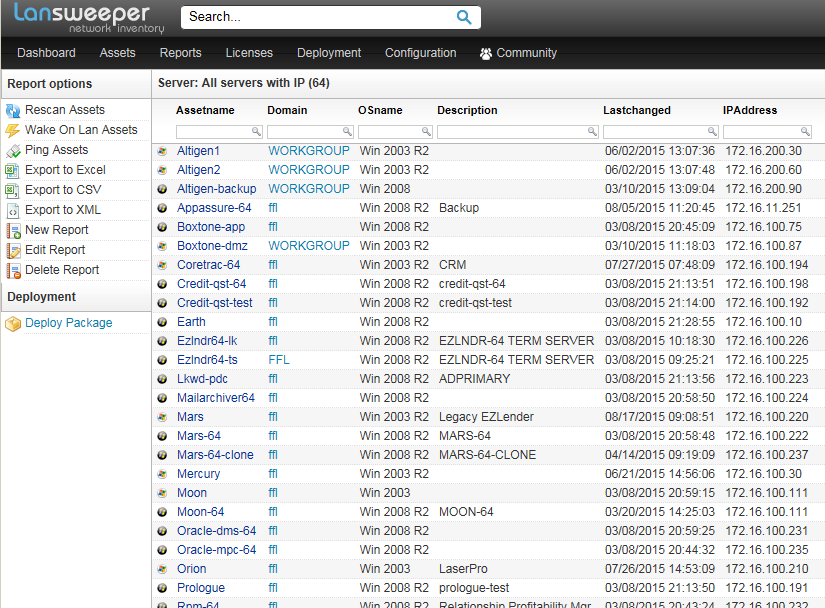Click WORKGROUP domain in Altigen2 row

click(x=309, y=170)
